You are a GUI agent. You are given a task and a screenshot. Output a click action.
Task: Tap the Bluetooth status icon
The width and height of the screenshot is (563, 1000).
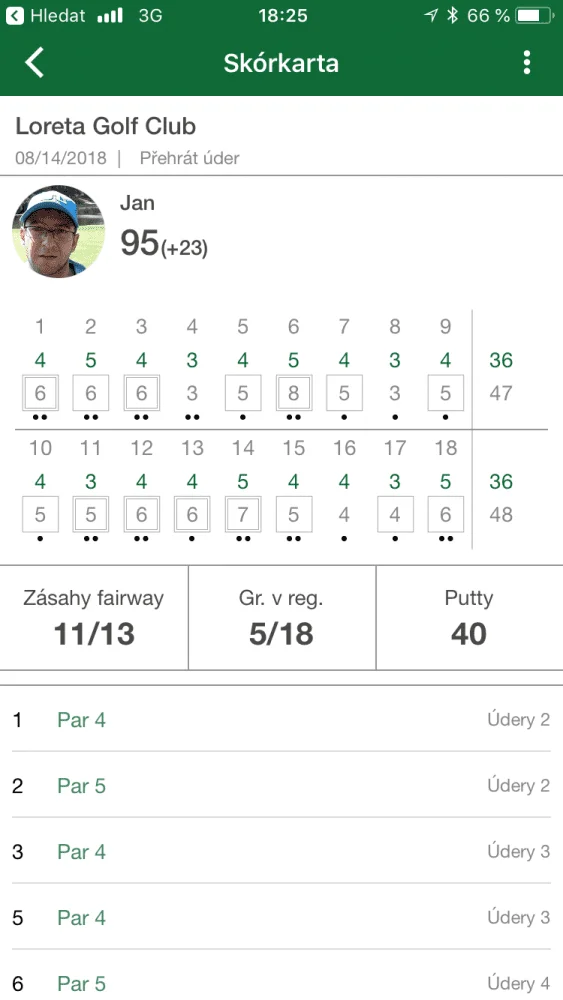[452, 16]
